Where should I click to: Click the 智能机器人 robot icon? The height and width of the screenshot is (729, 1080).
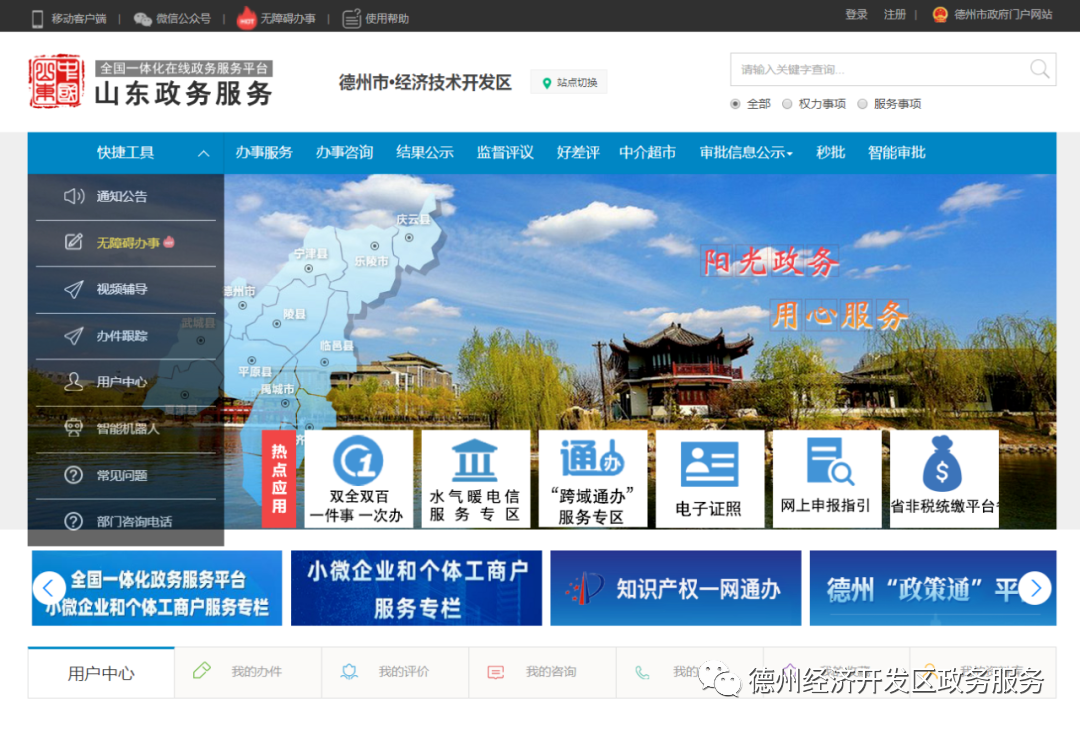pos(74,428)
